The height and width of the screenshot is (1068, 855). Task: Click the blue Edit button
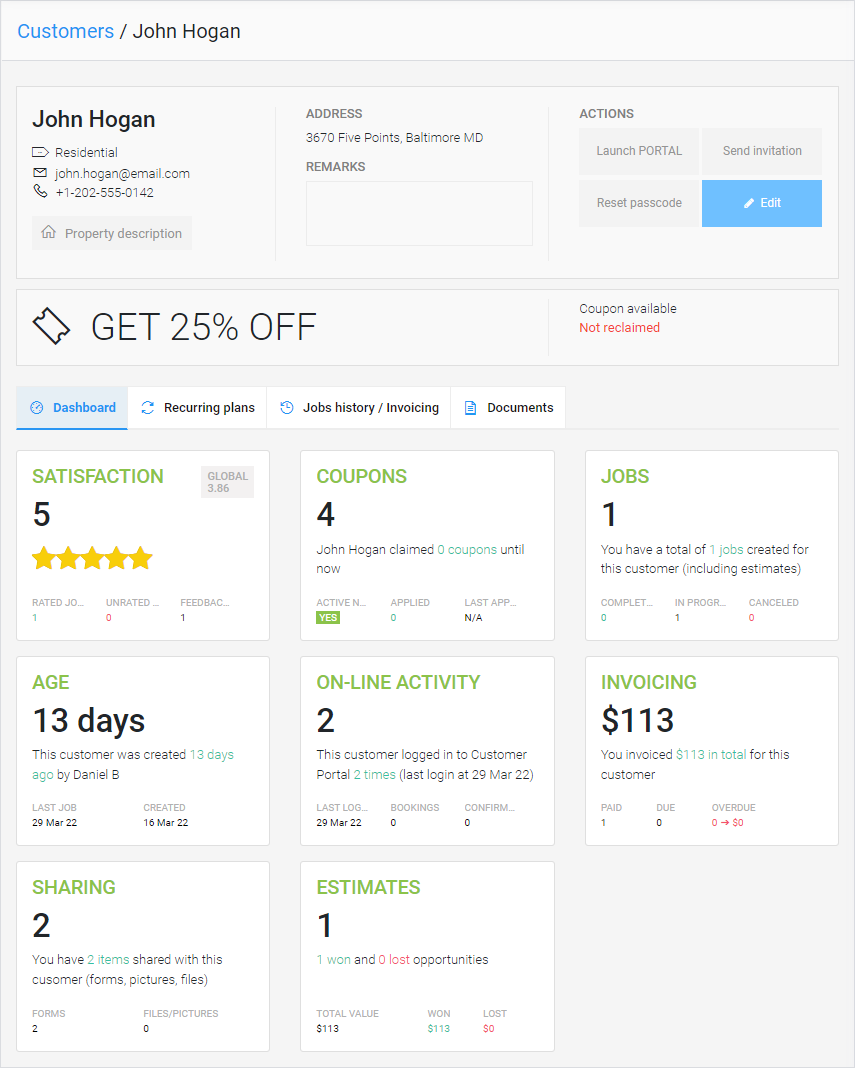point(762,203)
